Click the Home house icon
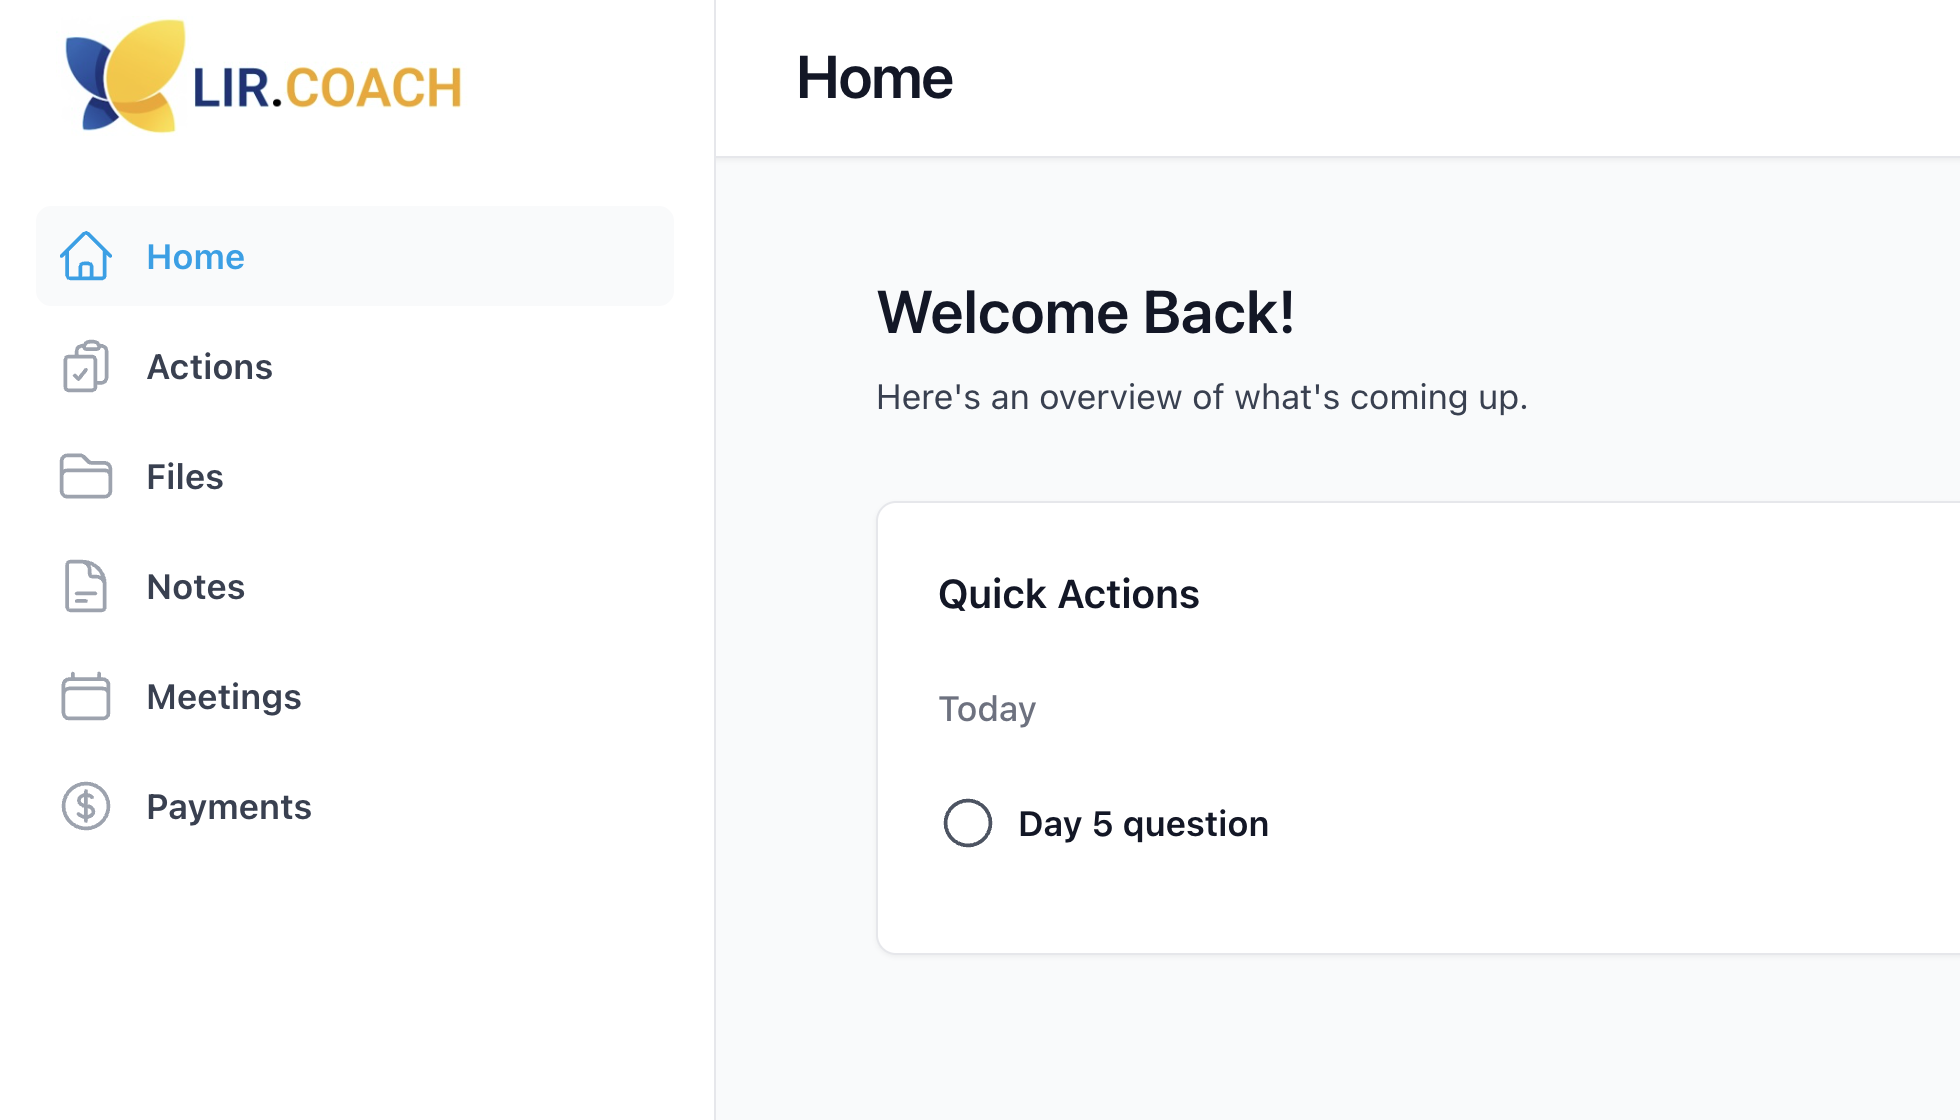This screenshot has width=1960, height=1120. point(86,257)
